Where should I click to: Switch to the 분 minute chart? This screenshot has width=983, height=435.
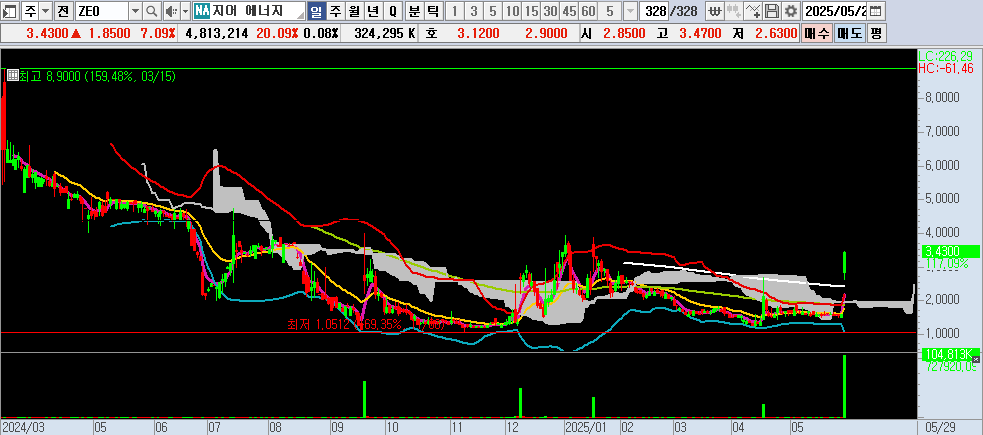tap(414, 11)
